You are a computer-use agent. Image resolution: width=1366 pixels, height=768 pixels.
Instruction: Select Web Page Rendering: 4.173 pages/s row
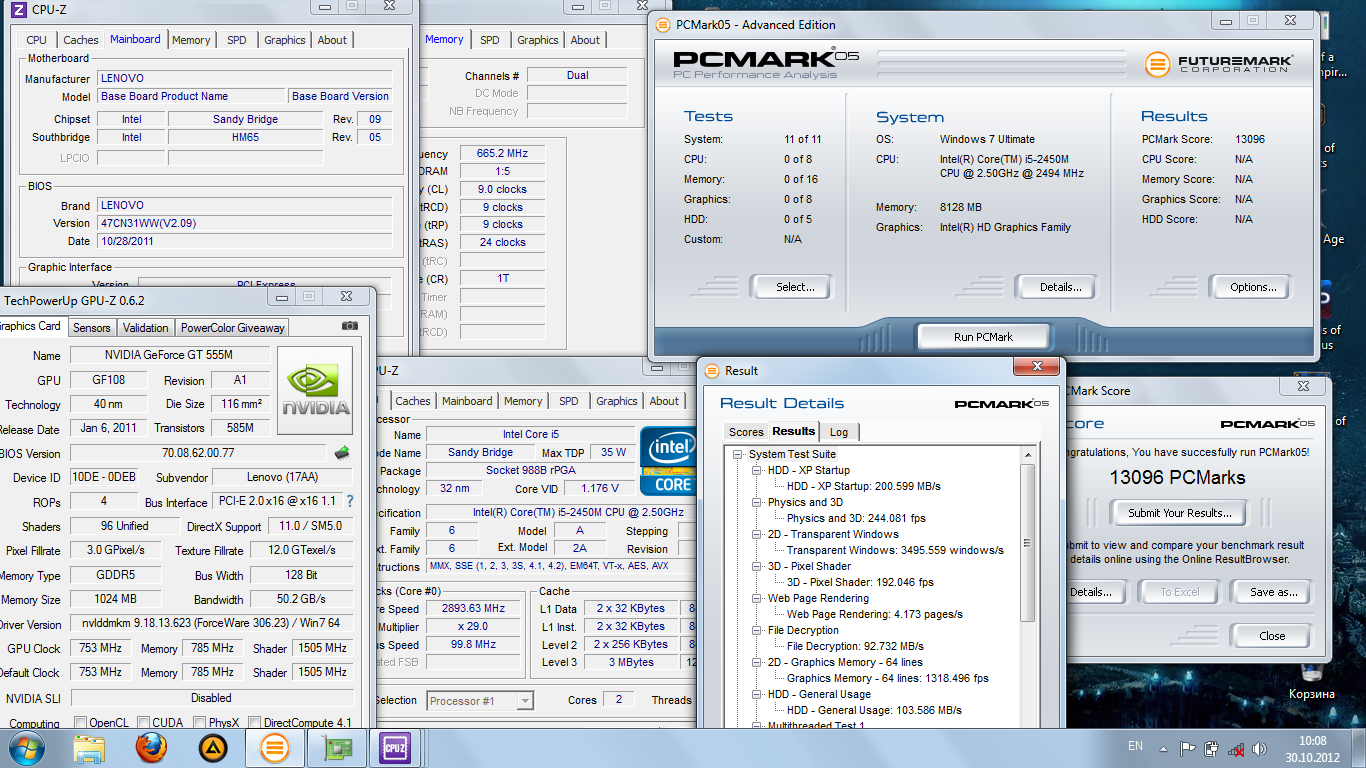(x=875, y=614)
